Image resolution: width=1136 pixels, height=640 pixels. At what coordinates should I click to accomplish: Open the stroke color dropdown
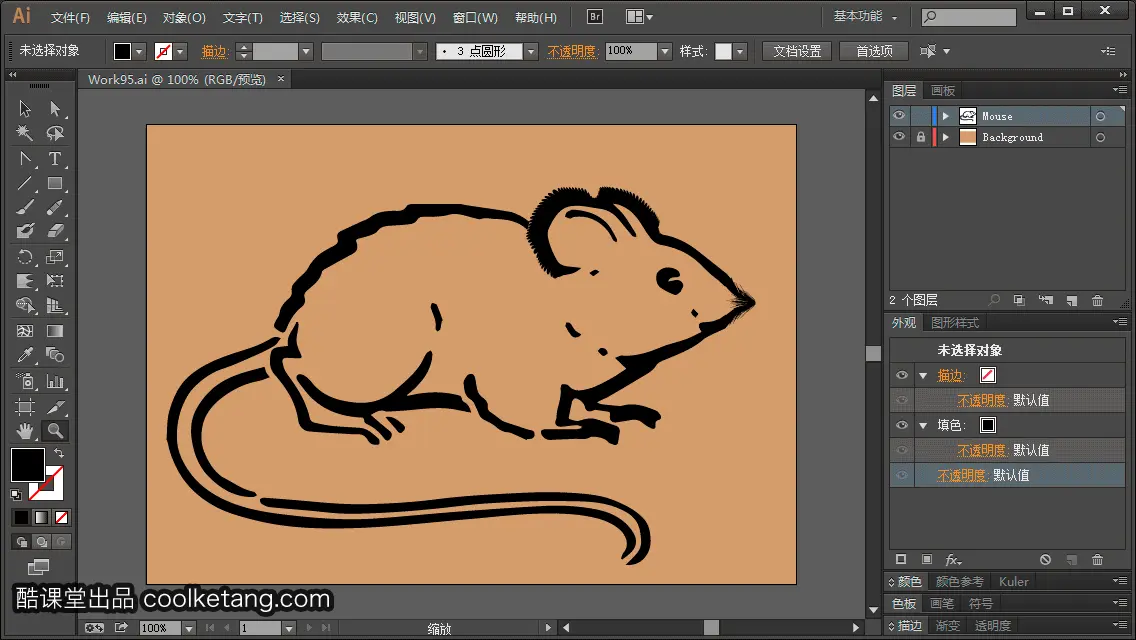click(180, 51)
